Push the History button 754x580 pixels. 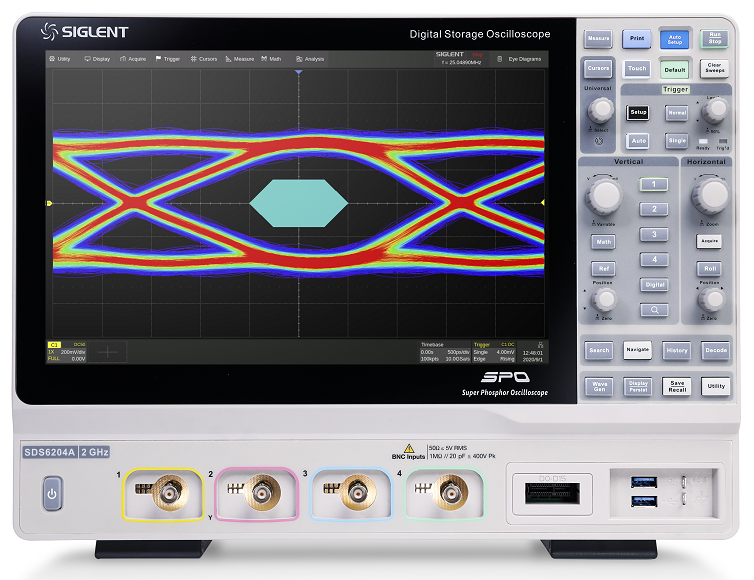click(677, 351)
